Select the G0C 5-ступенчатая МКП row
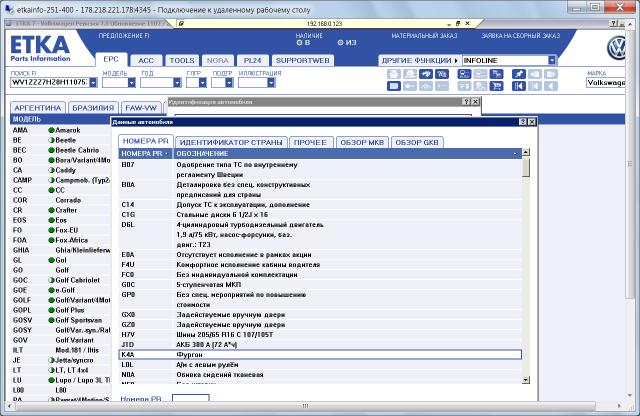 pos(320,285)
